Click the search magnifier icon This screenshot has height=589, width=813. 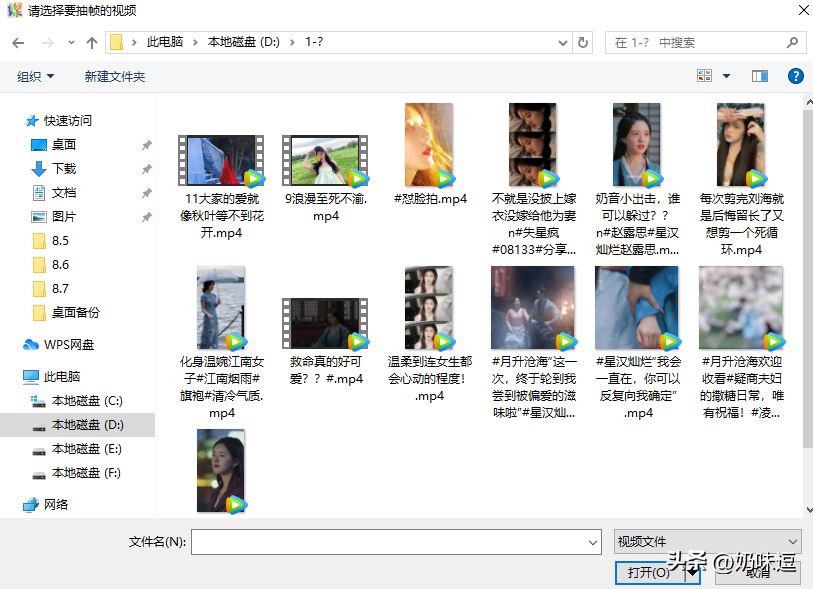tap(792, 43)
